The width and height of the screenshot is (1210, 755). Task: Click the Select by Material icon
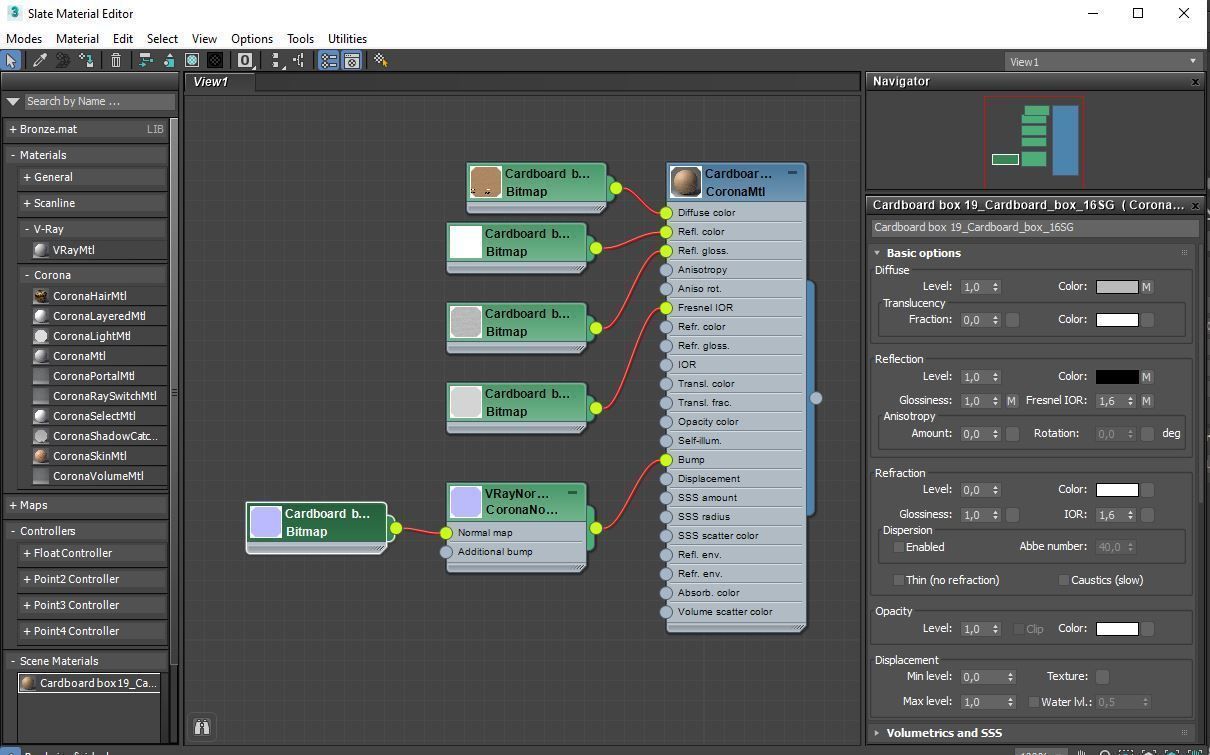tap(381, 61)
